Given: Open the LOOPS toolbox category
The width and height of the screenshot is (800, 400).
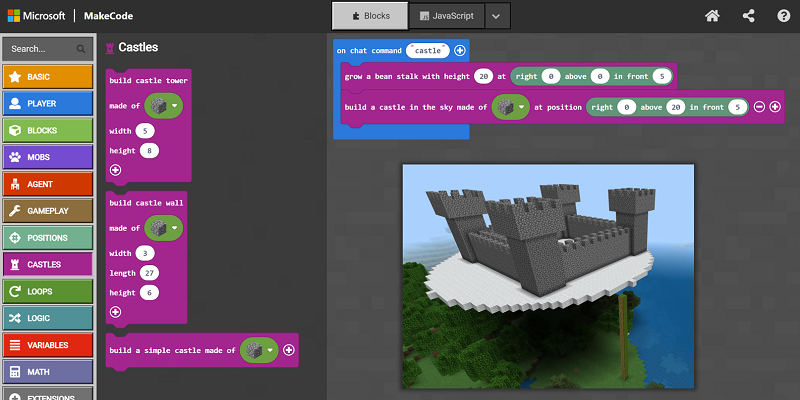Looking at the screenshot, I should 48,291.
